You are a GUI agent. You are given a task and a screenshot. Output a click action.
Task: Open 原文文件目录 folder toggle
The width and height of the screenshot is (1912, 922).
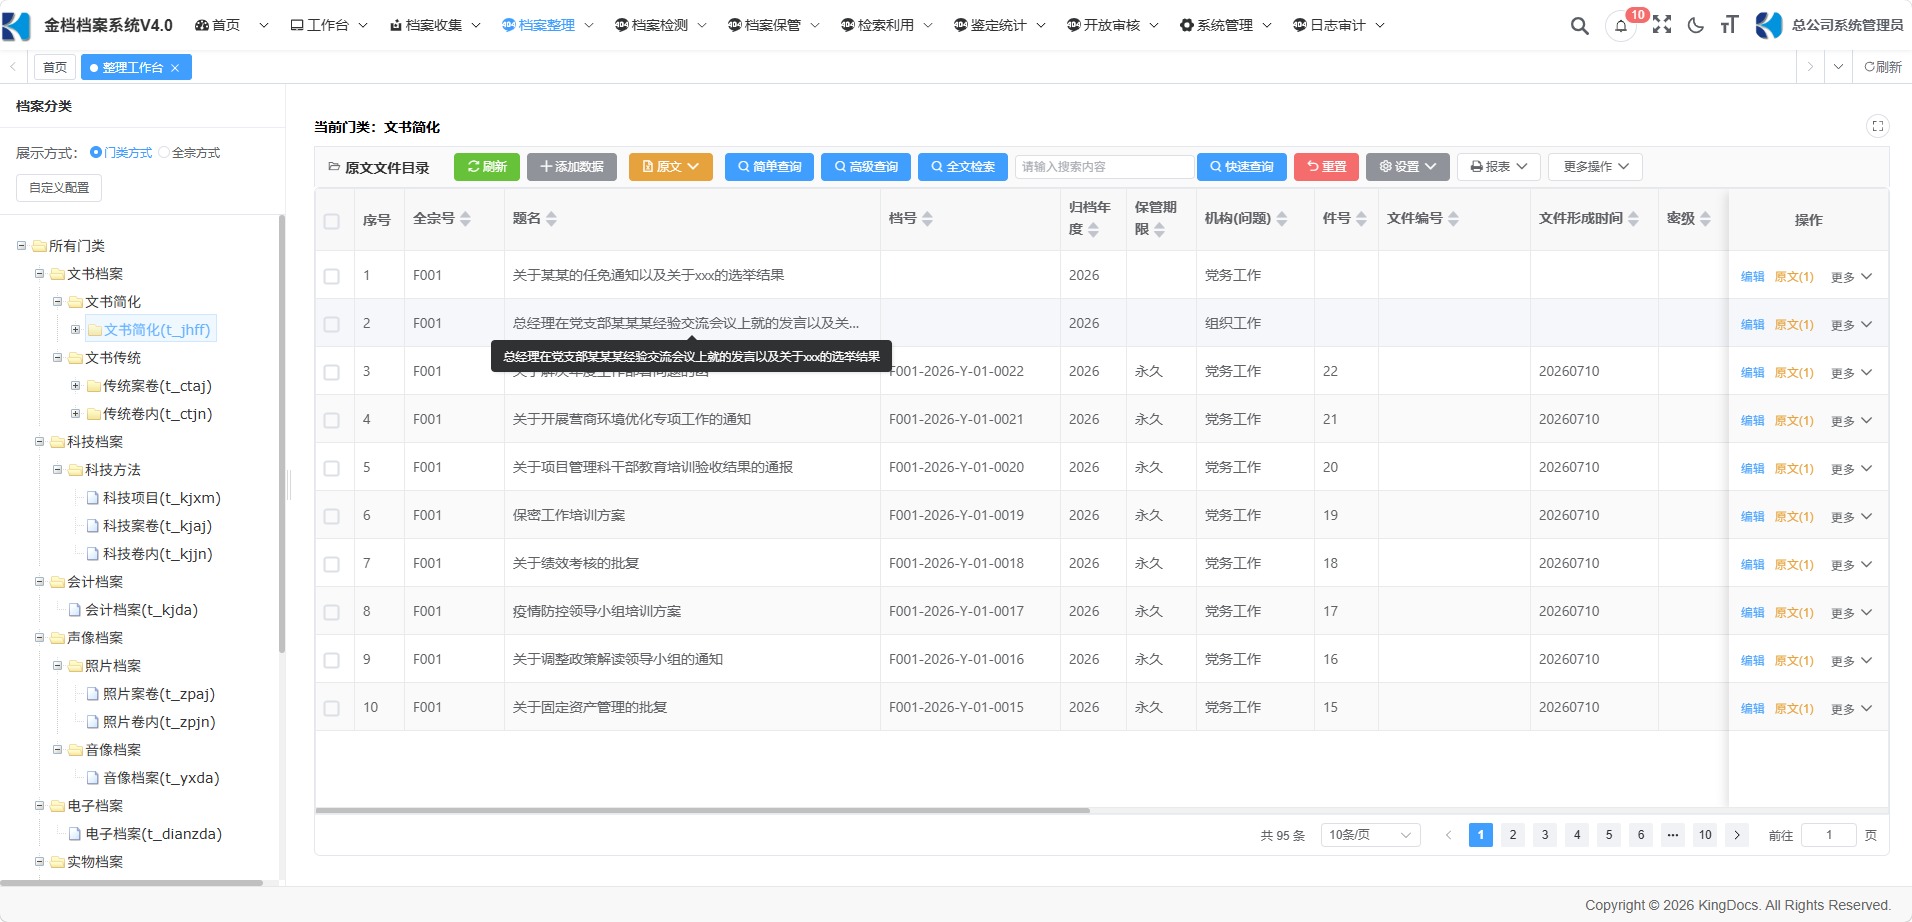click(334, 167)
